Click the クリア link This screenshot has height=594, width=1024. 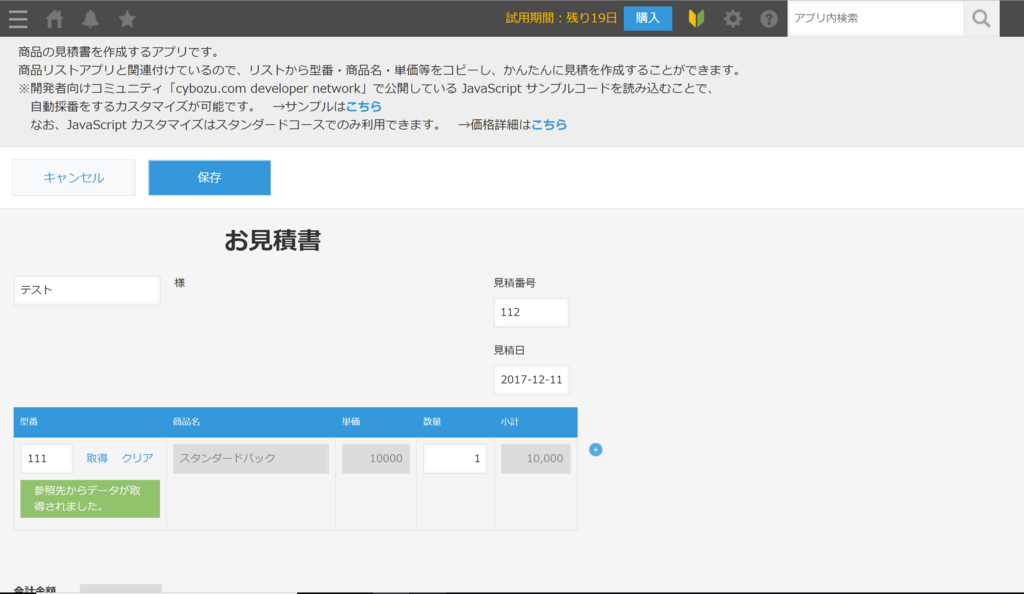click(137, 458)
